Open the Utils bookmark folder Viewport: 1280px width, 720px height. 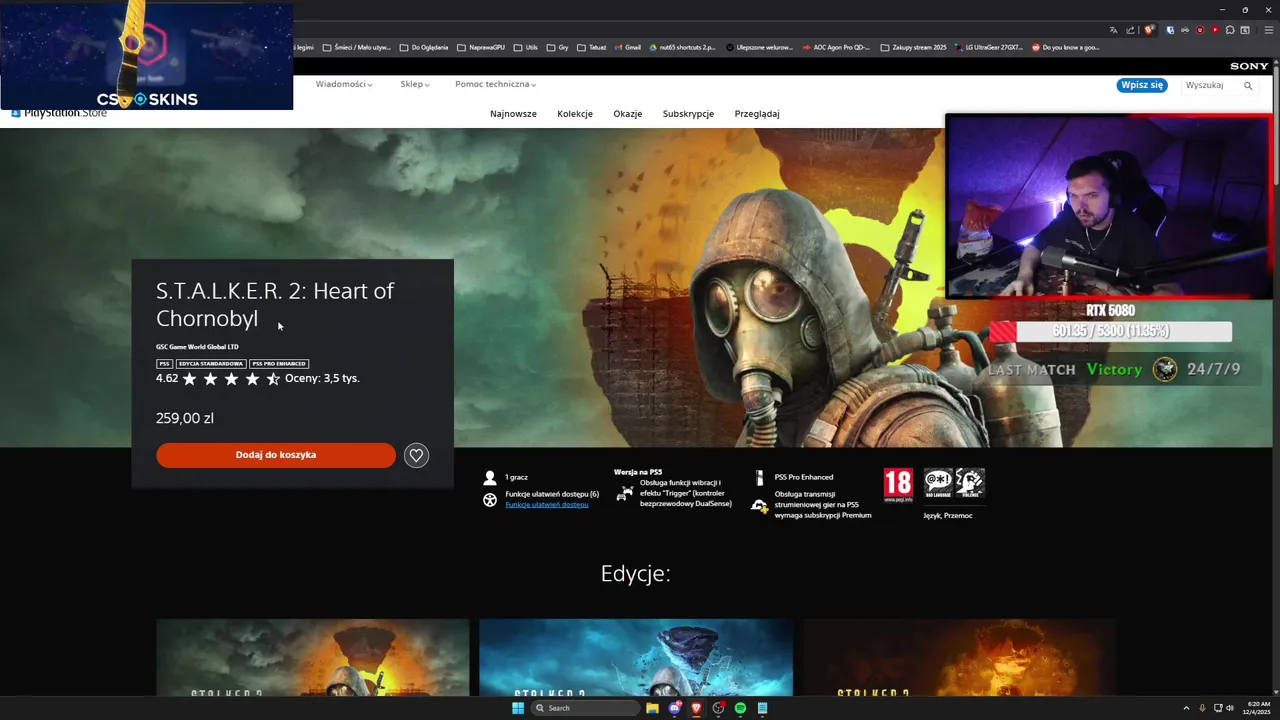(x=525, y=47)
